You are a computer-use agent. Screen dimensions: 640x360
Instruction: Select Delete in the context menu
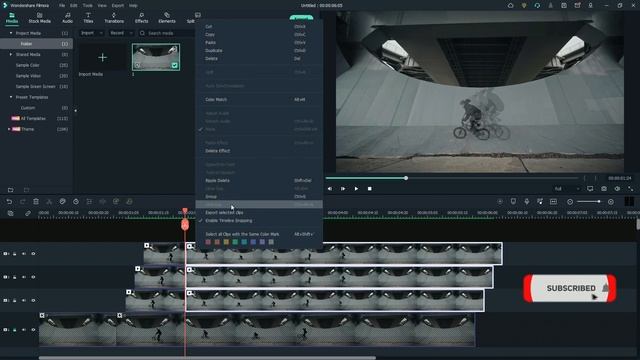pyautogui.click(x=259, y=59)
